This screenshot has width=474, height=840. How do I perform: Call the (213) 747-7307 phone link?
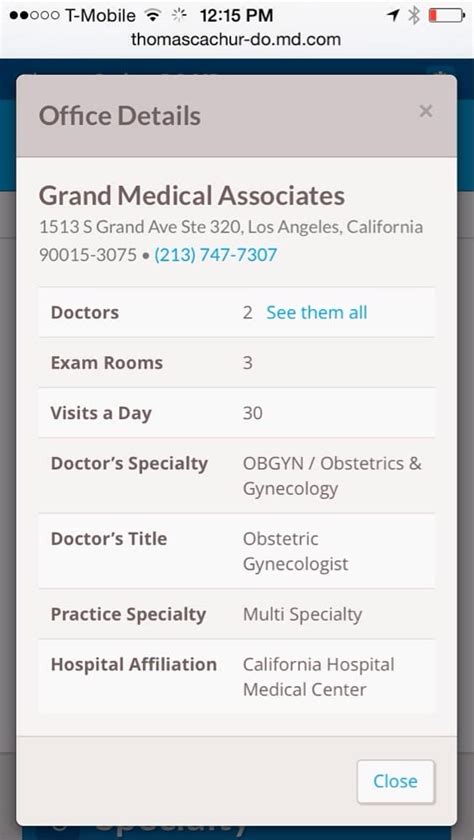[216, 254]
